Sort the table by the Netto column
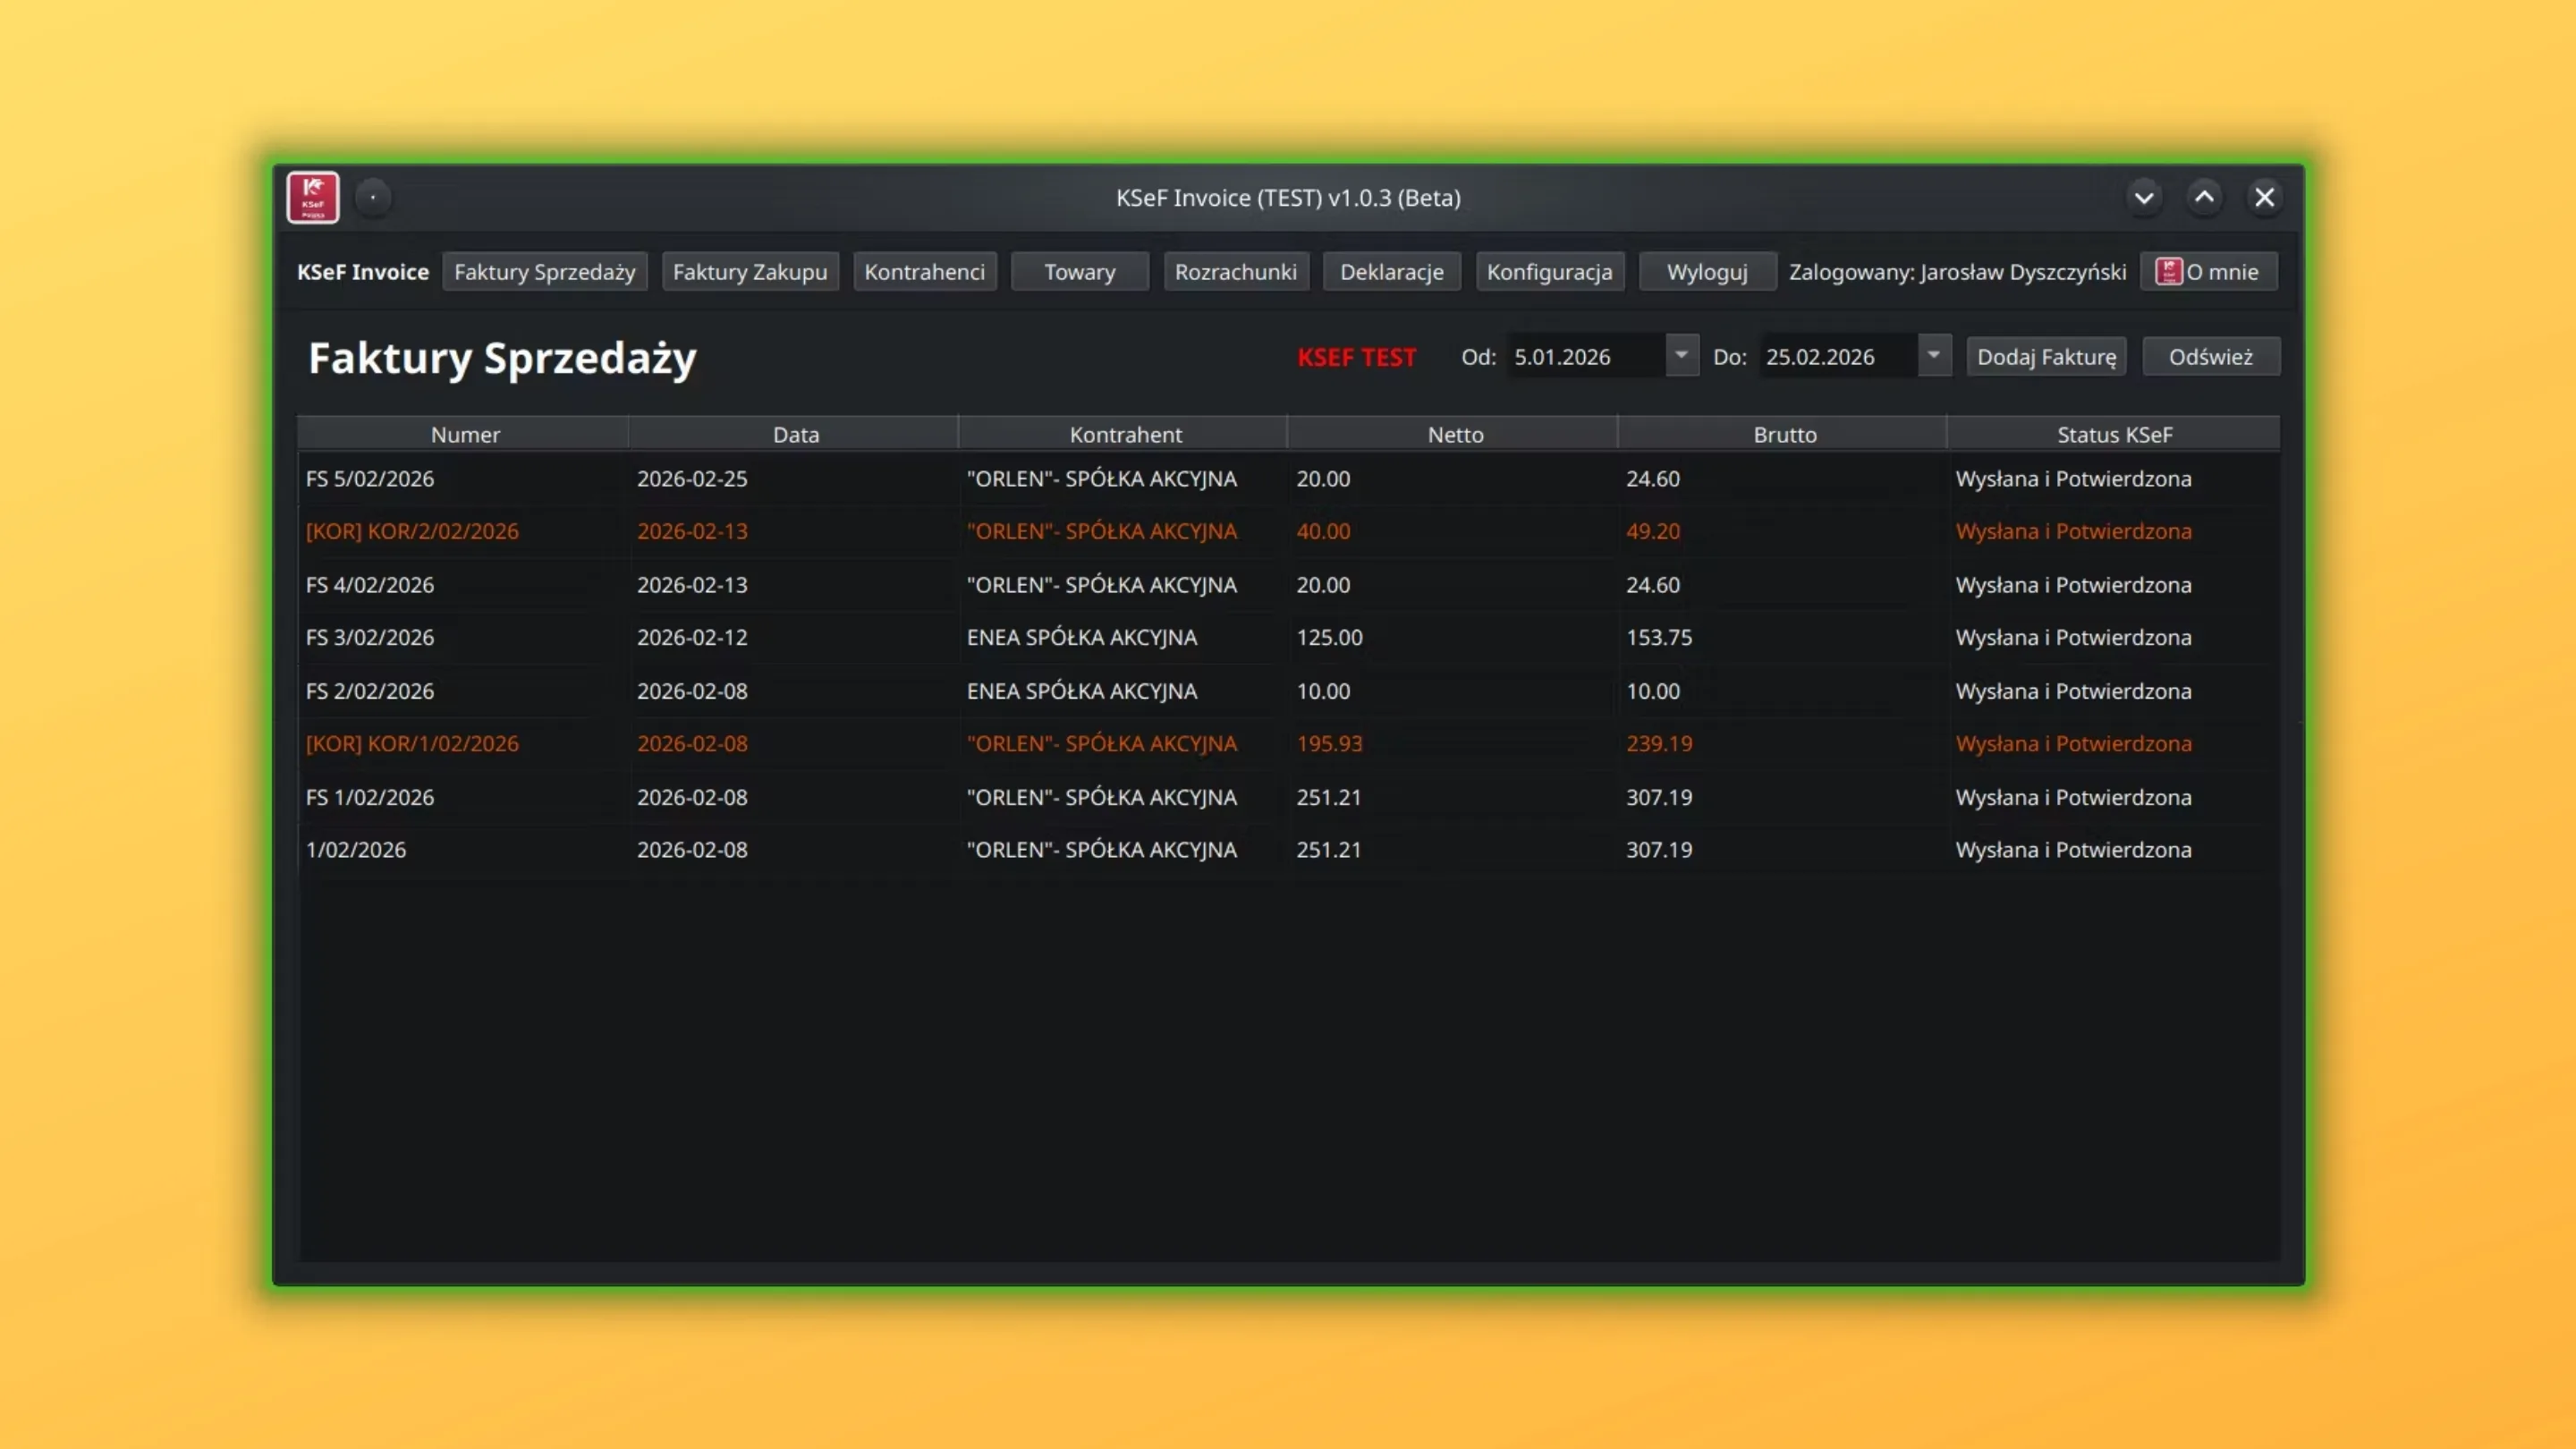 click(1455, 434)
